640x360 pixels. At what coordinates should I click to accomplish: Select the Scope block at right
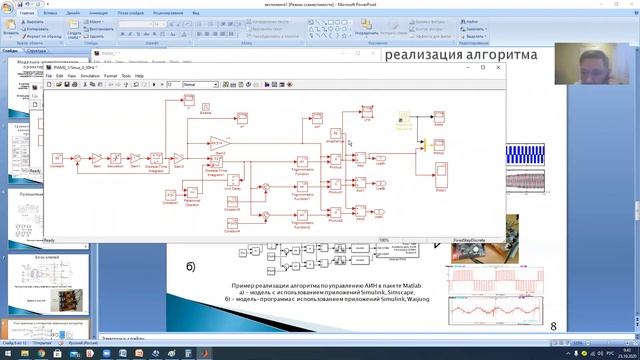(441, 175)
